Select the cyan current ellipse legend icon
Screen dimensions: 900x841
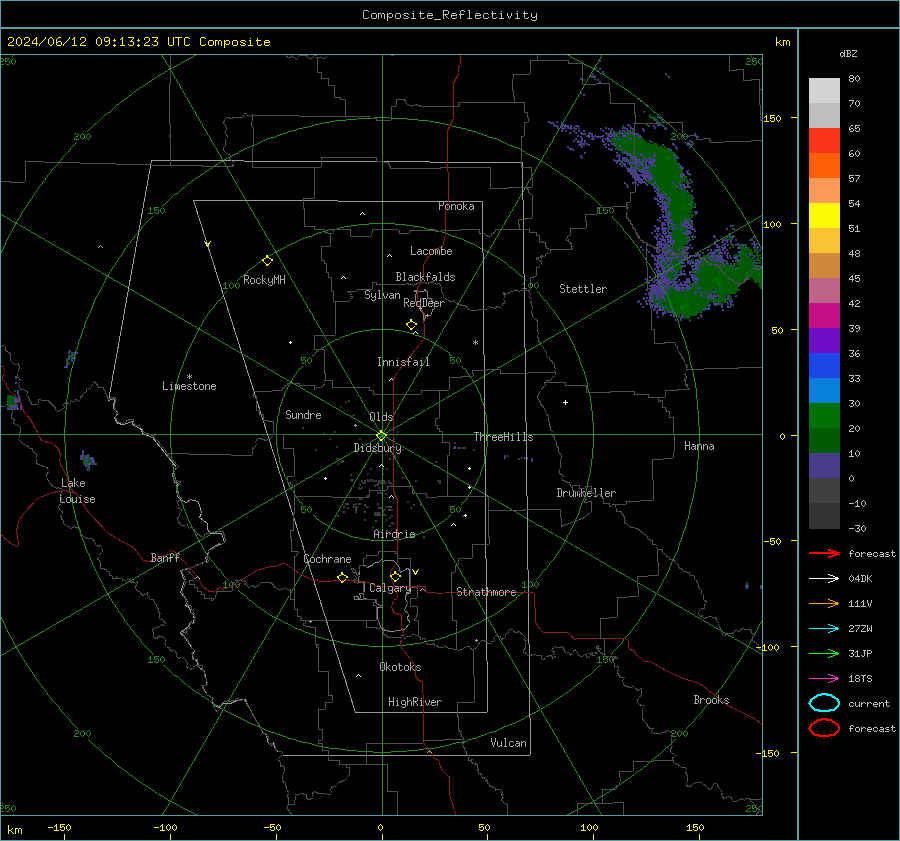(824, 703)
